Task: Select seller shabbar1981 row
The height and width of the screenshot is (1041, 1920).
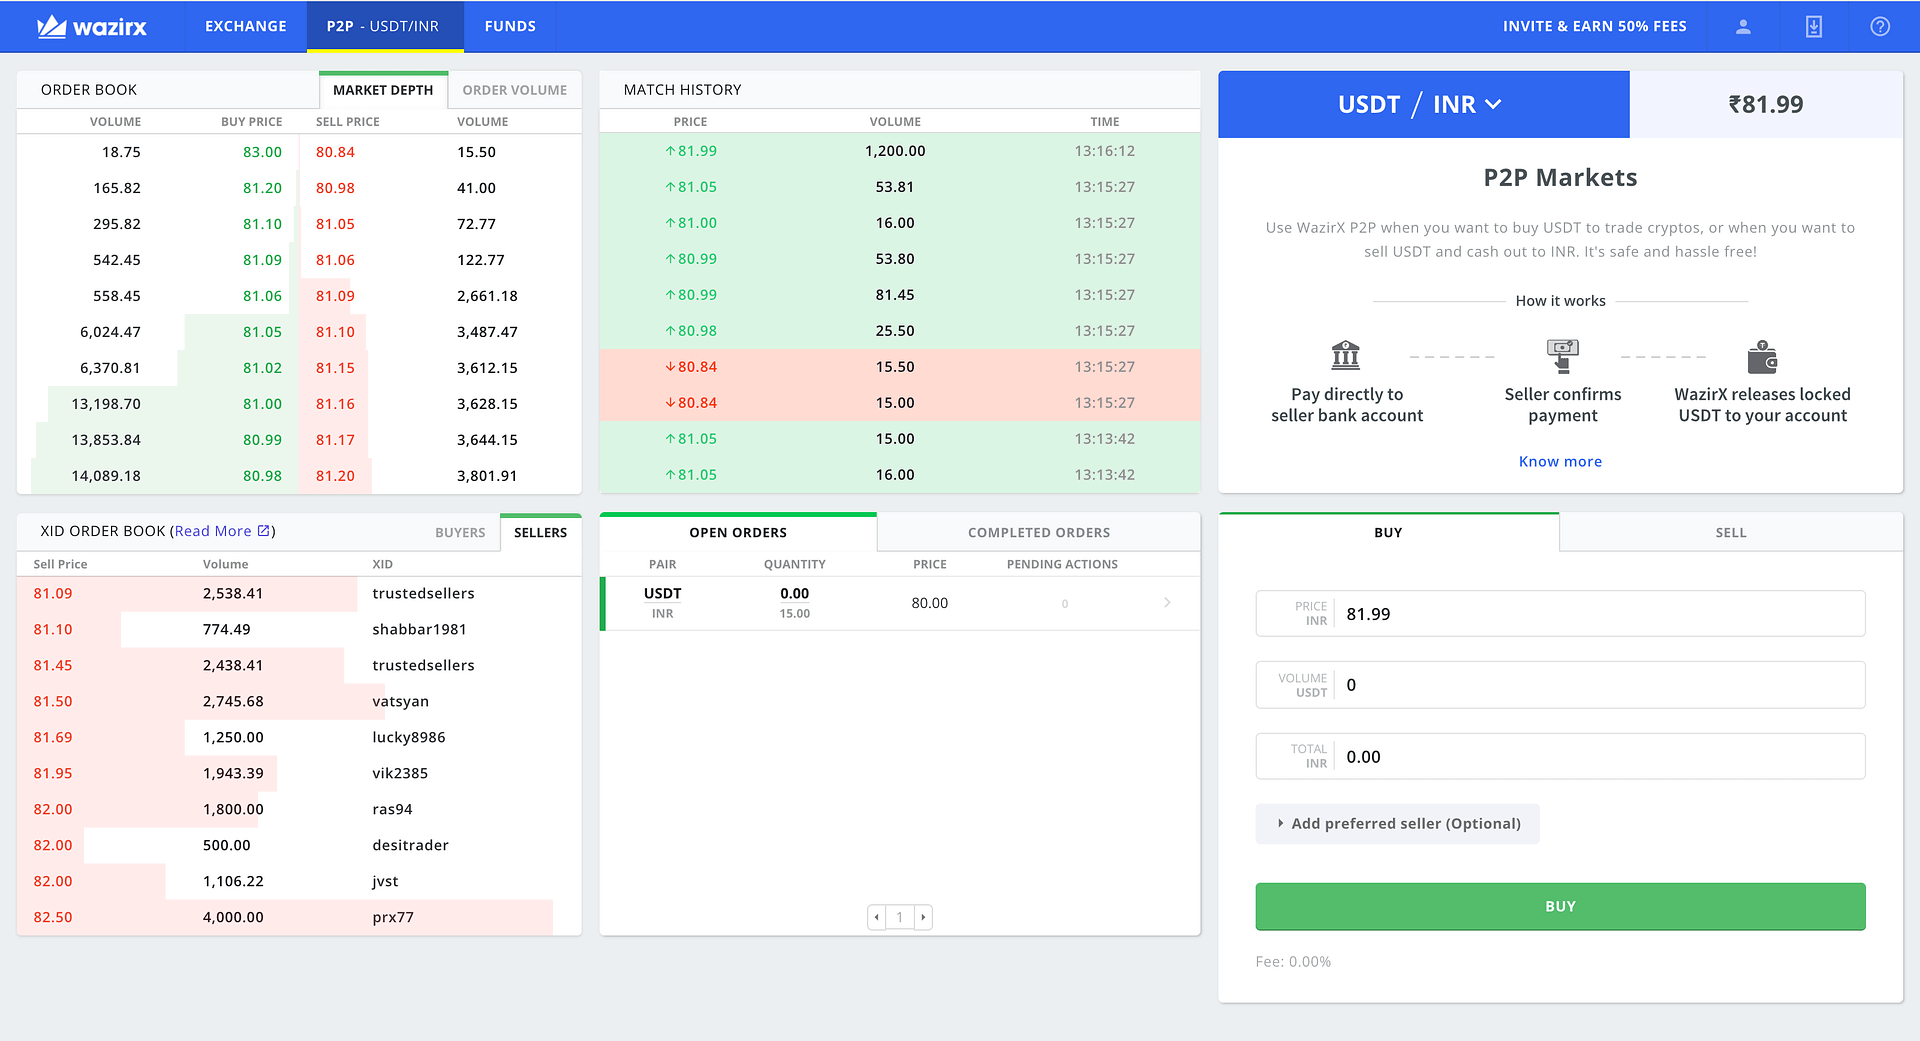Action: click(x=299, y=629)
